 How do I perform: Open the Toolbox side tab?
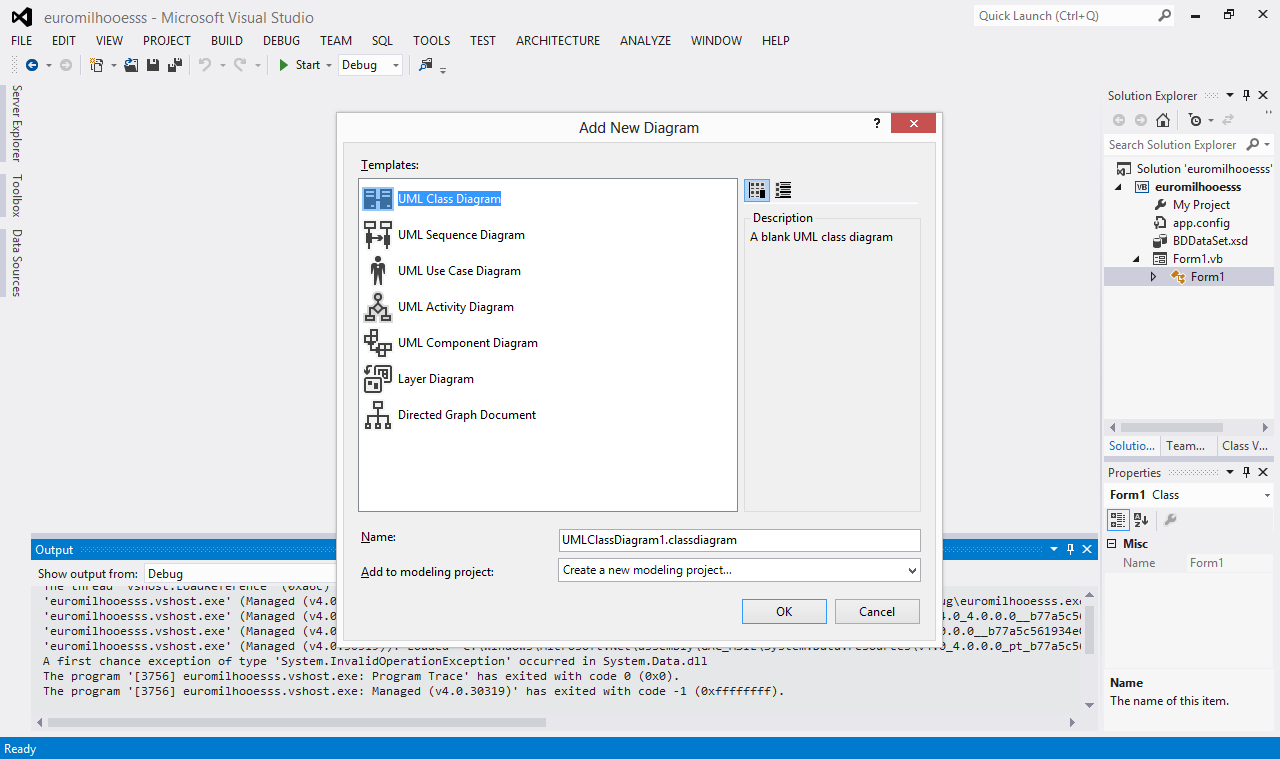pyautogui.click(x=16, y=196)
